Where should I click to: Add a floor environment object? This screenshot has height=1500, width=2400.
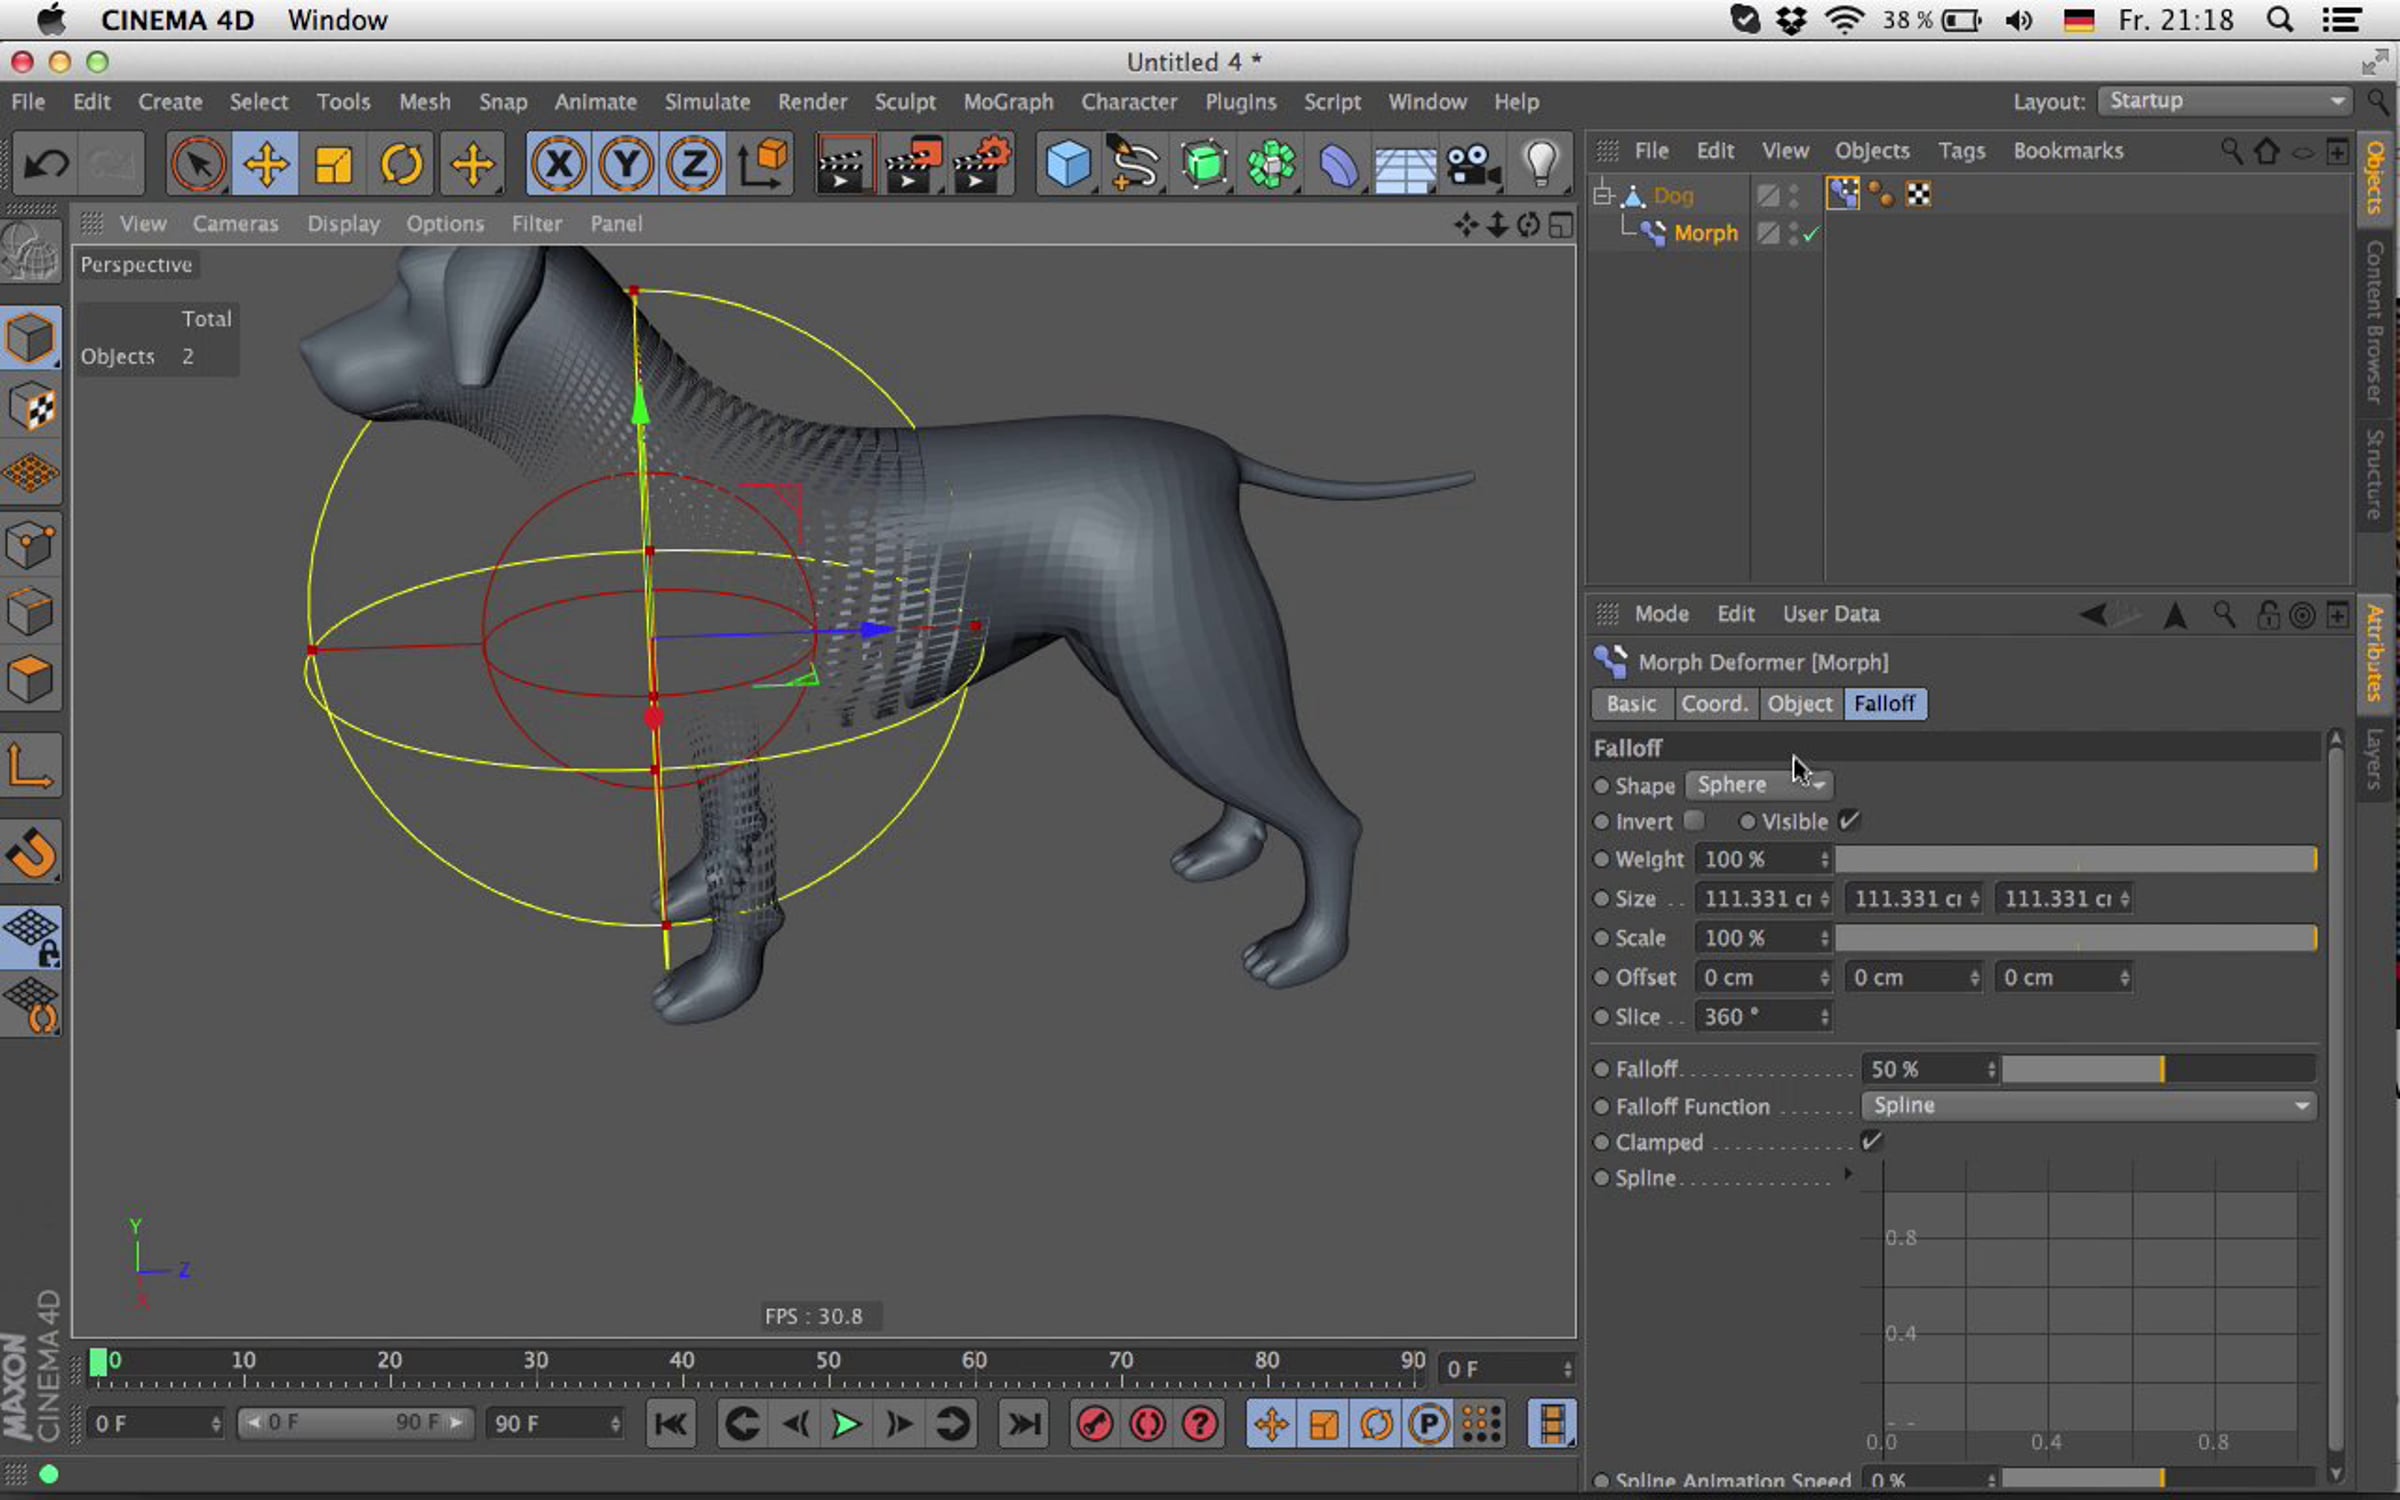coord(1405,163)
